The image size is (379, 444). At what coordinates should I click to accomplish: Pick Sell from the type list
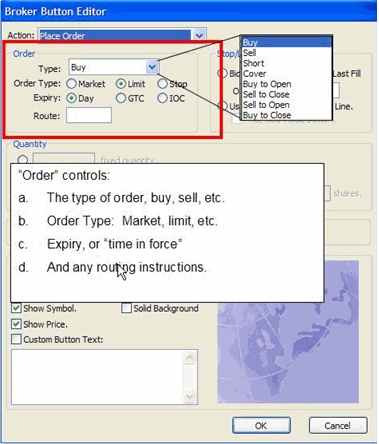(286, 53)
